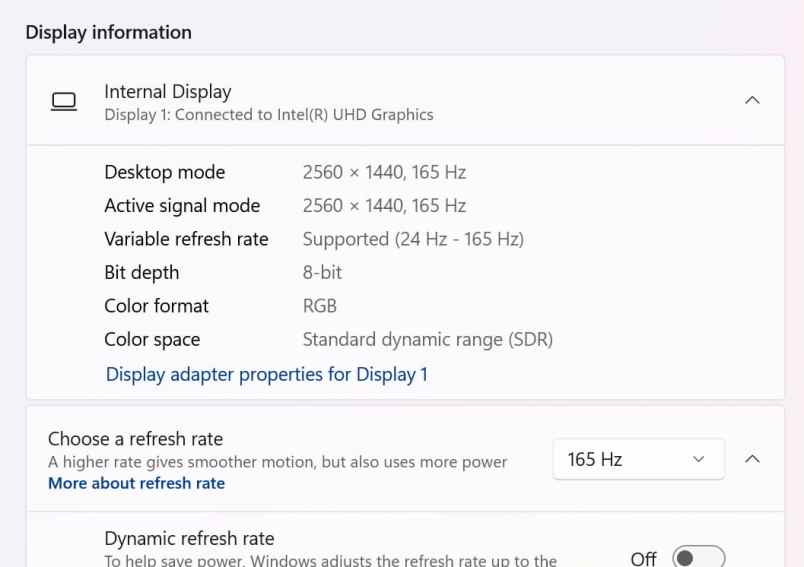
Task: Collapse the Choose a refresh rate section
Action: coord(753,460)
